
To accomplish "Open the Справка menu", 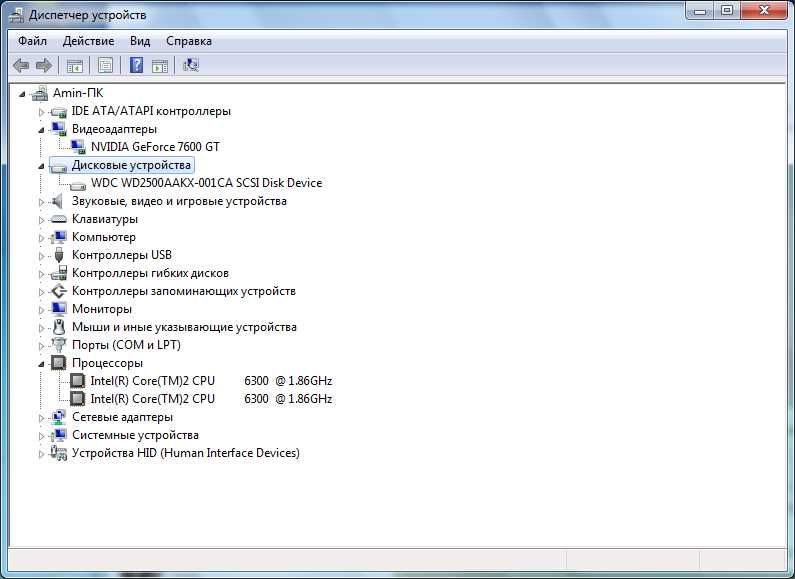I will click(189, 41).
